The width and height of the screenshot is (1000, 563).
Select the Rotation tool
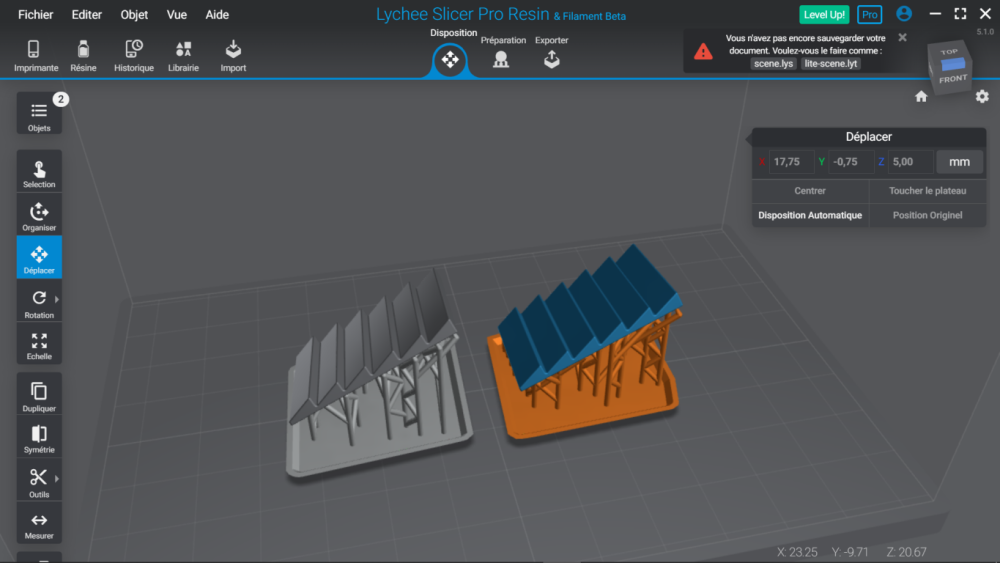[x=39, y=302]
